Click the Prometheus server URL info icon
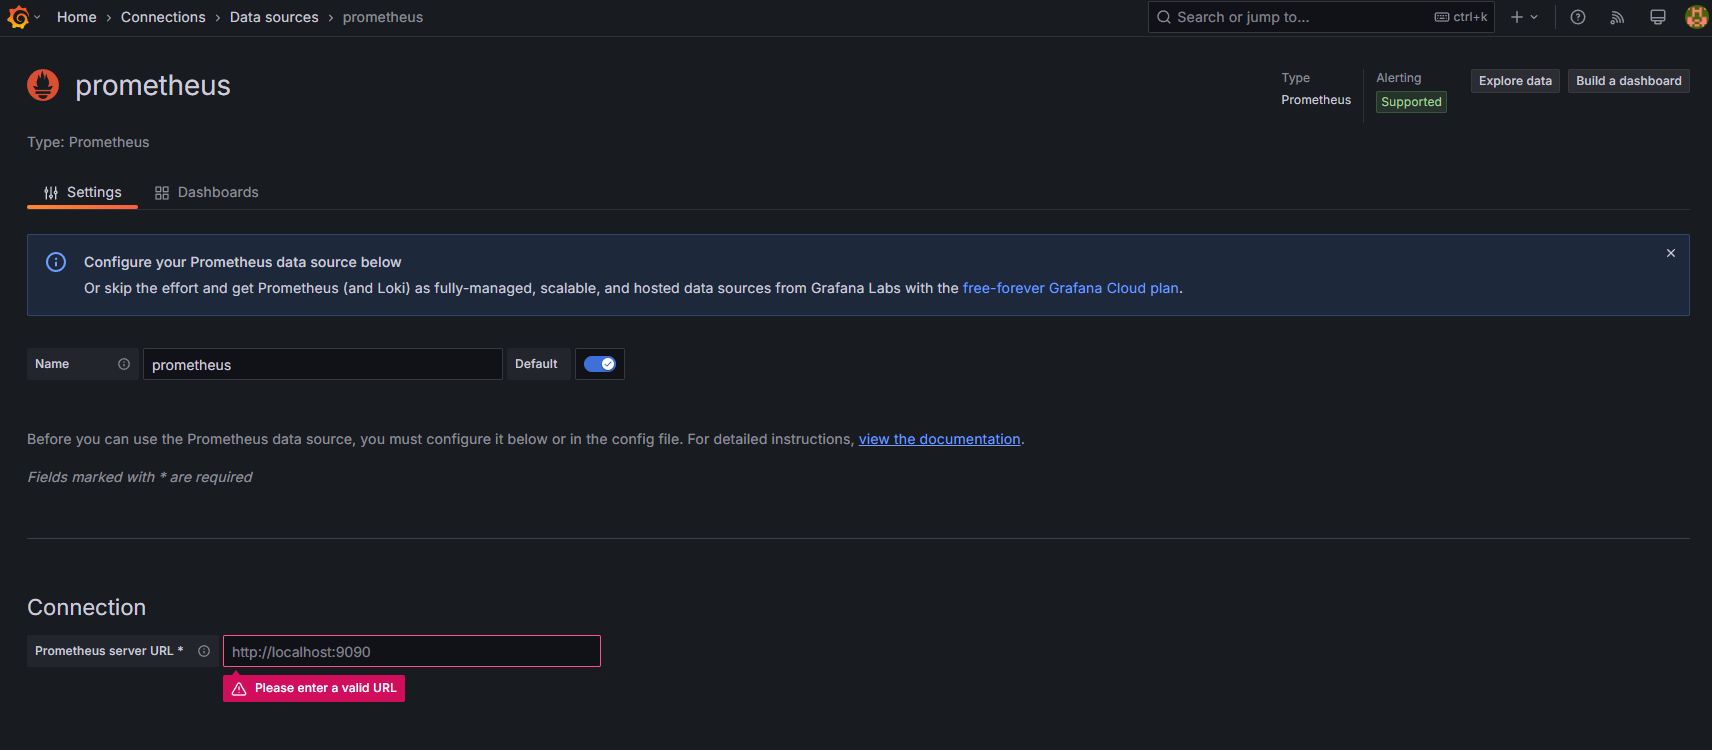 [204, 651]
